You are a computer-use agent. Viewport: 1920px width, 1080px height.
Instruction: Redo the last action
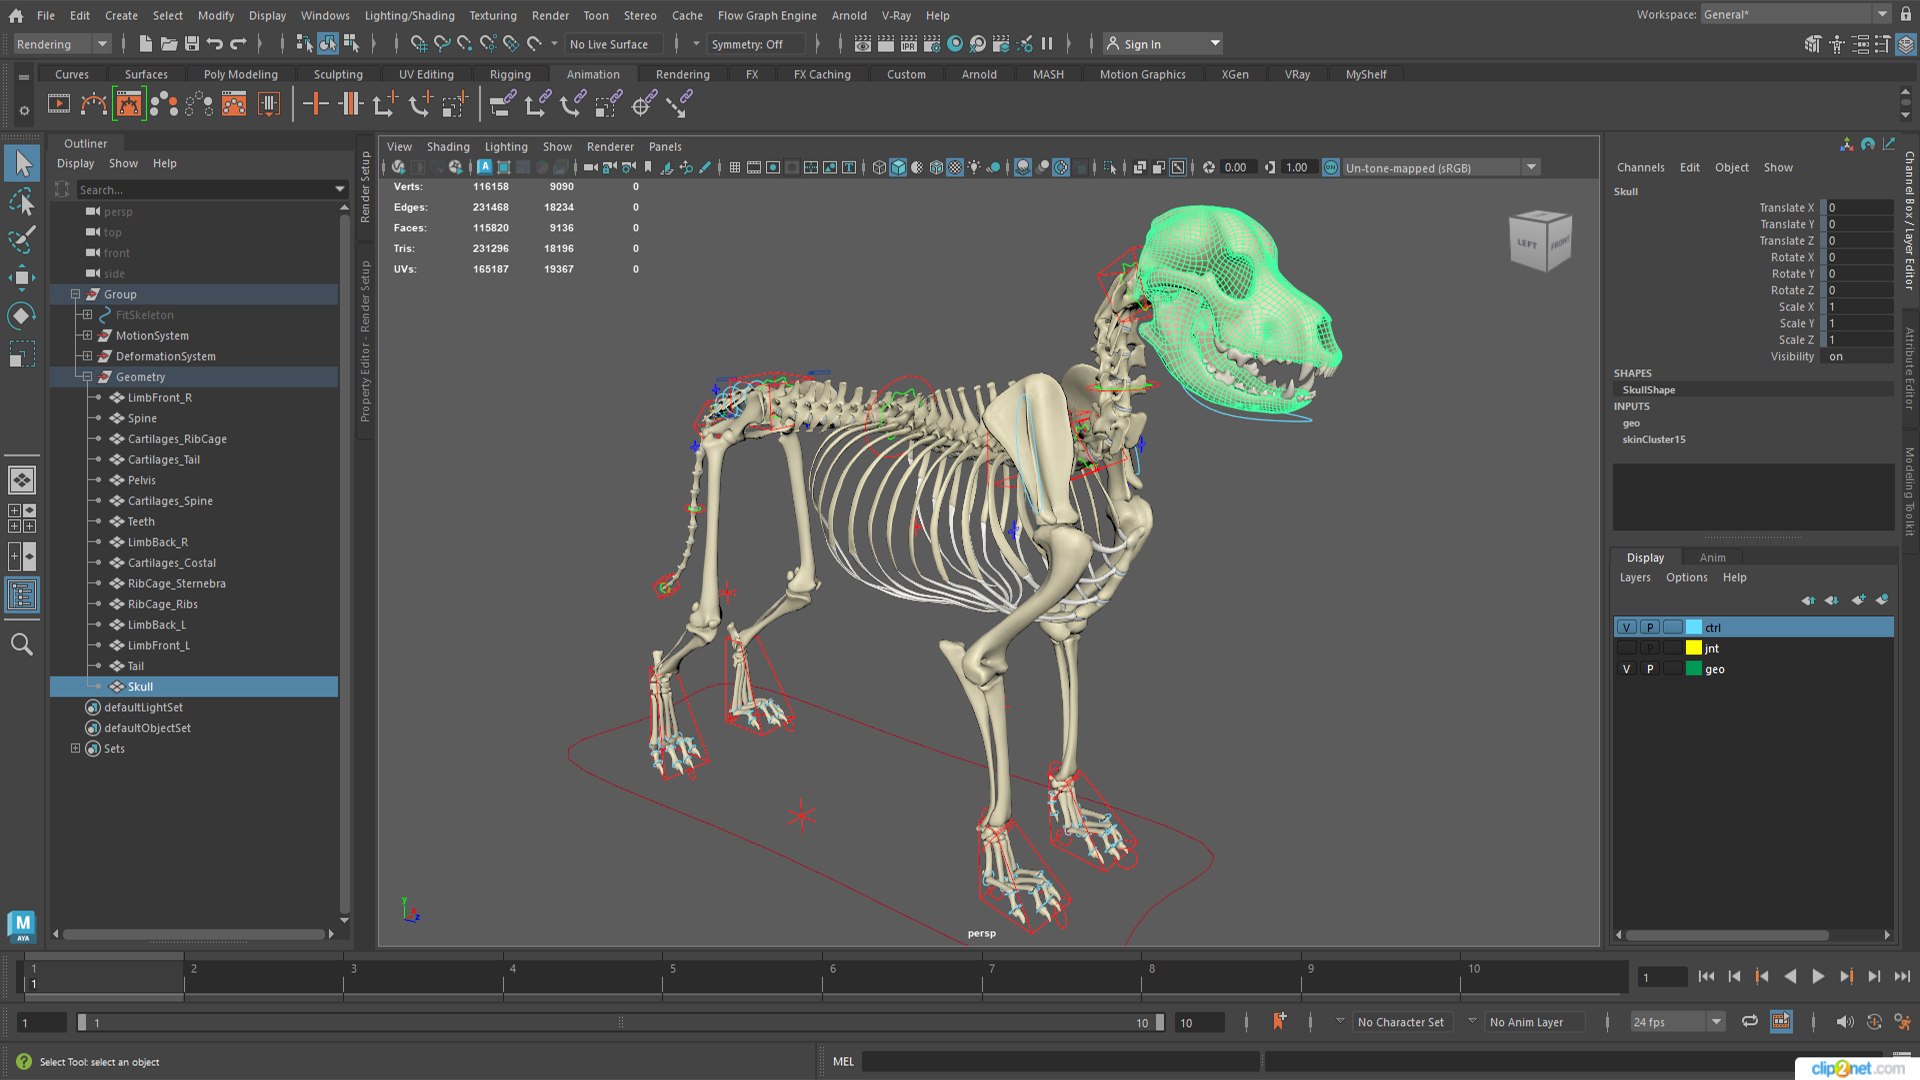click(x=238, y=43)
